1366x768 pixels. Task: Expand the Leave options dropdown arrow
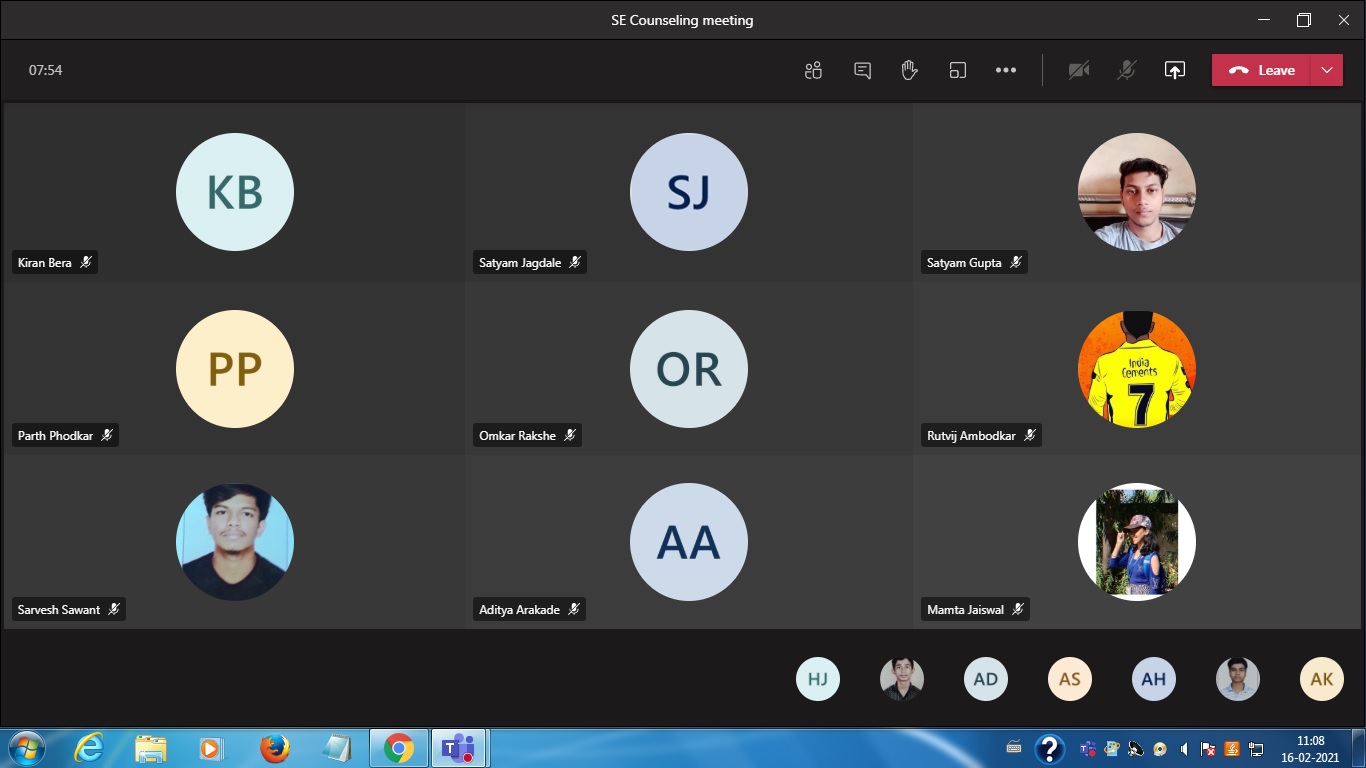coord(1327,70)
